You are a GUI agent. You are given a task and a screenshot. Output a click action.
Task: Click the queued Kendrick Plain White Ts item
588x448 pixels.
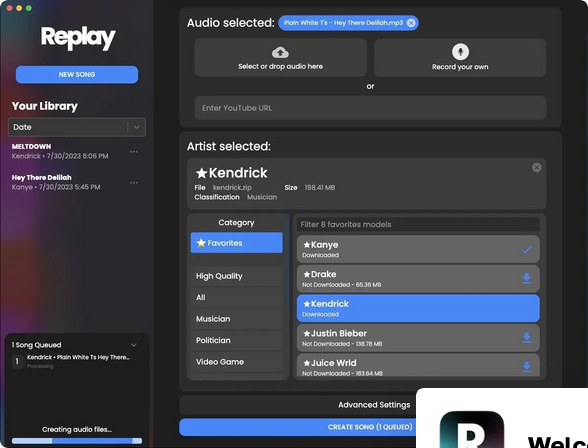tap(71, 361)
